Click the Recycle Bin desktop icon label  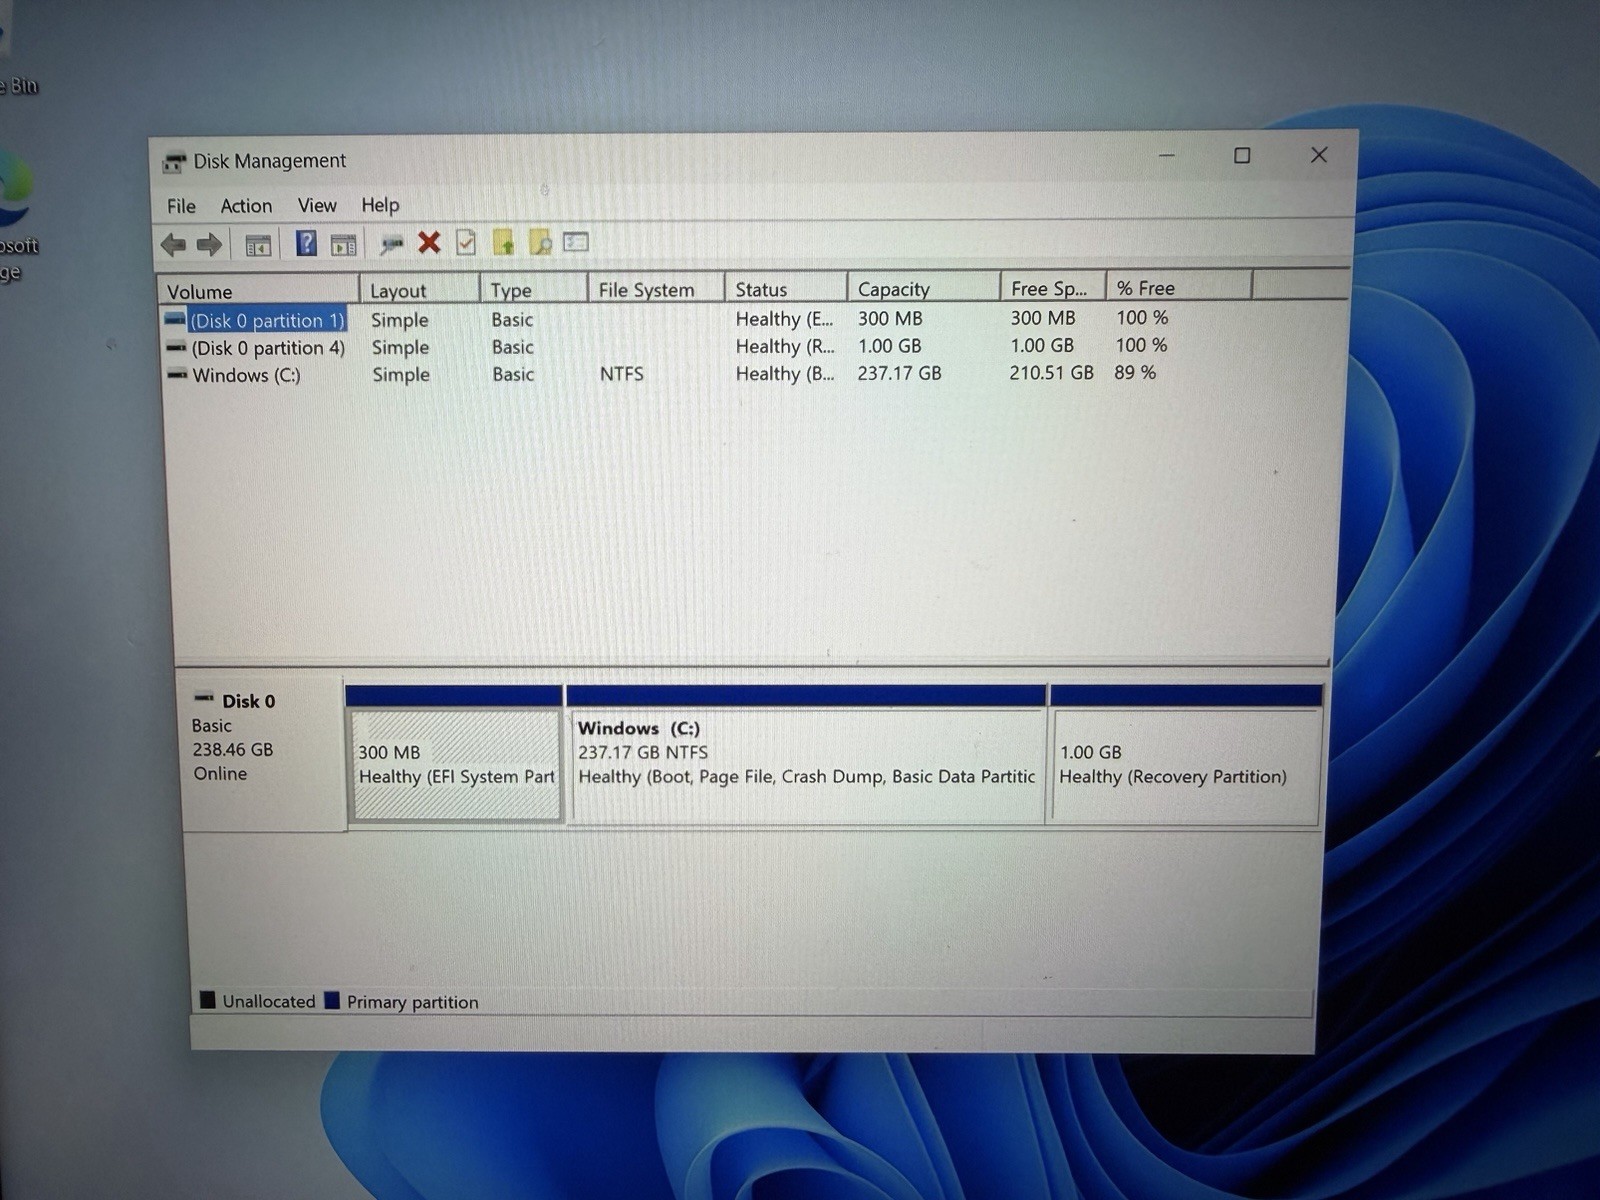pyautogui.click(x=19, y=86)
